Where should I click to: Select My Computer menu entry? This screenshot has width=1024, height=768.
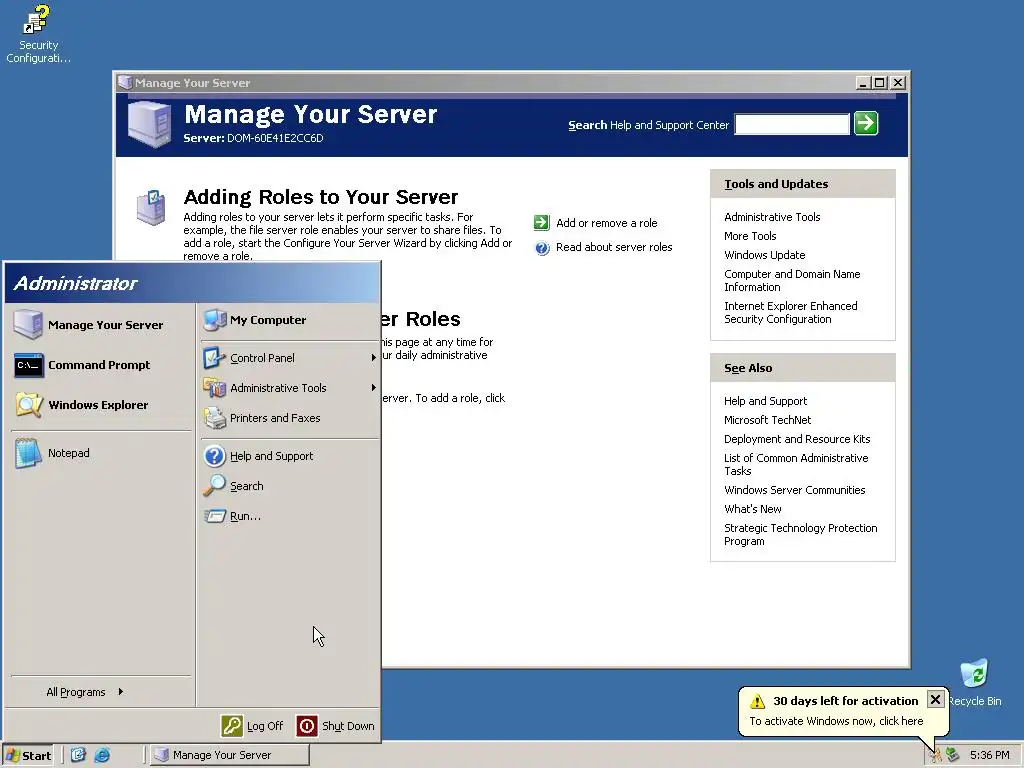[288, 320]
